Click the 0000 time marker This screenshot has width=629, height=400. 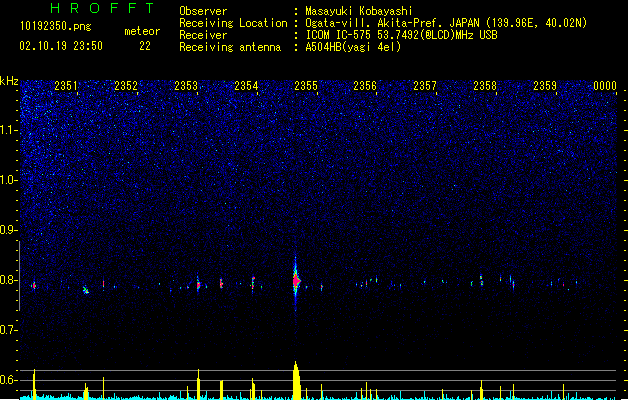(x=605, y=86)
